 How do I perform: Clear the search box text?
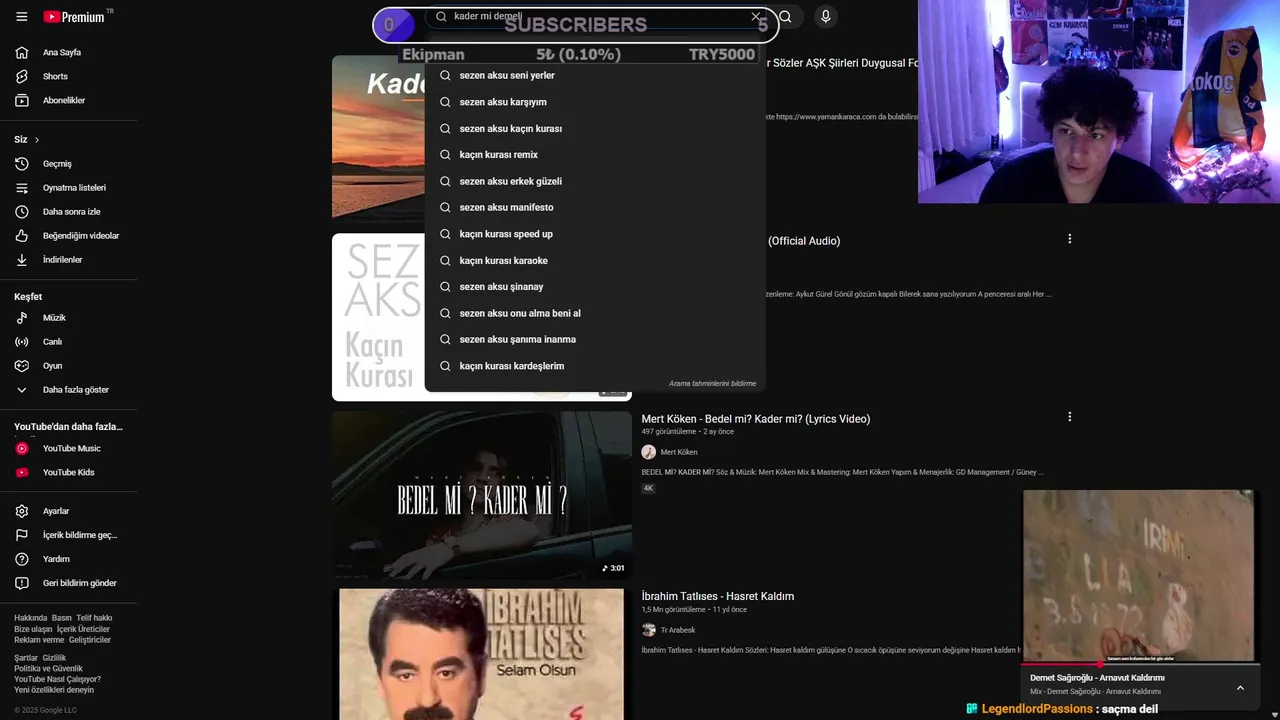(756, 16)
